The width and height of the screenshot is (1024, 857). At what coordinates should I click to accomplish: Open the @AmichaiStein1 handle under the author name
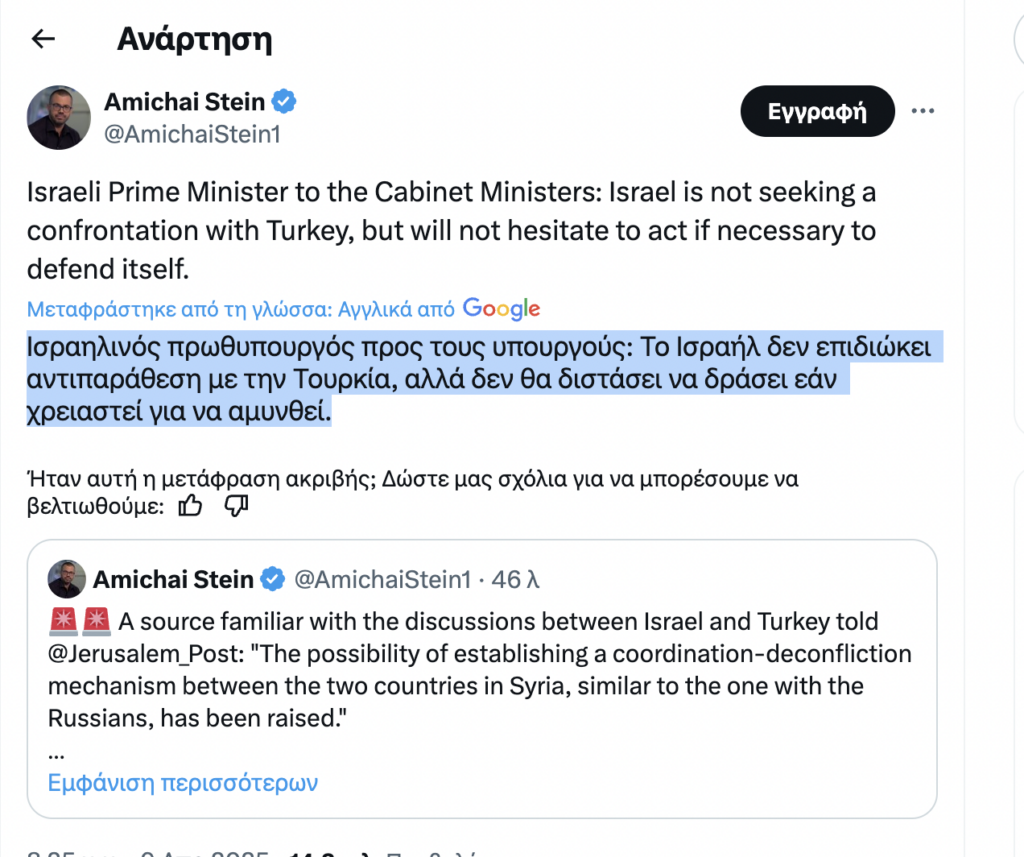pos(192,134)
